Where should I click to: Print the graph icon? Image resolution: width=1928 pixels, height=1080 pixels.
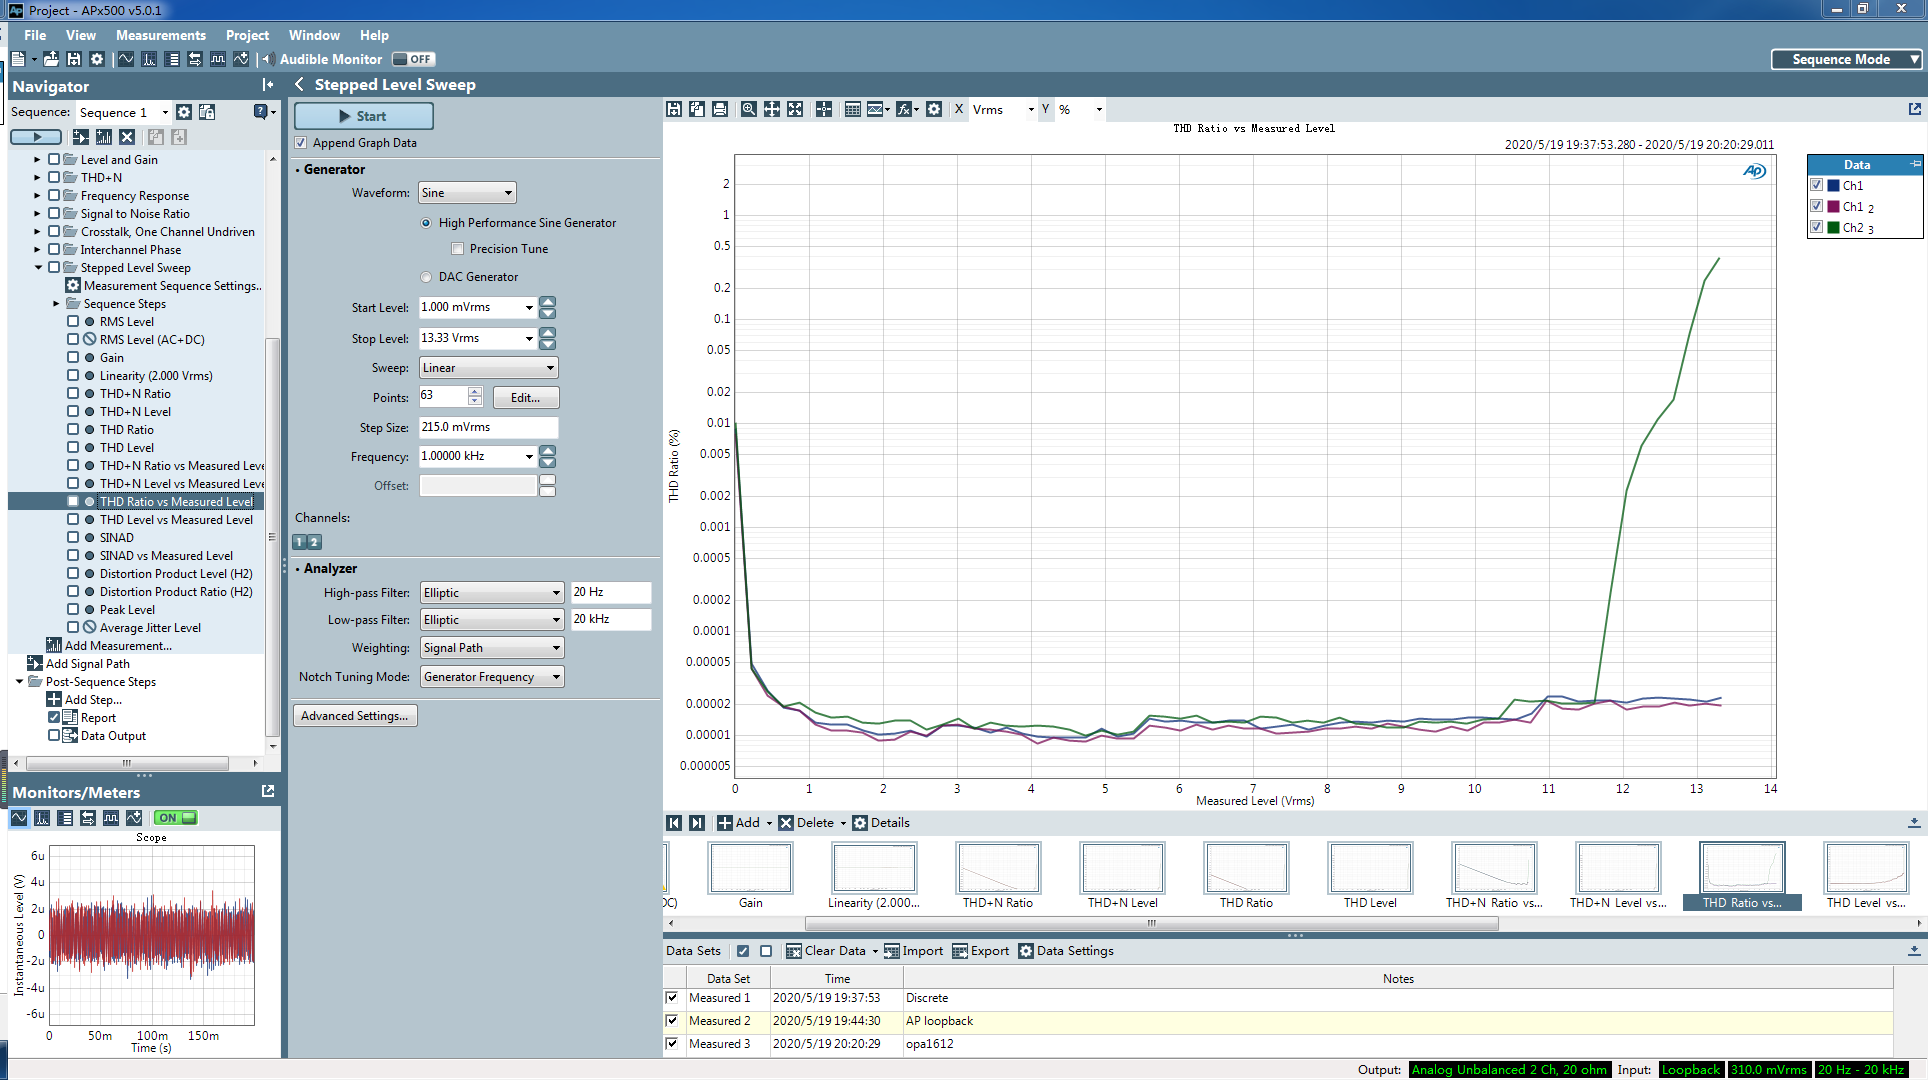(720, 109)
